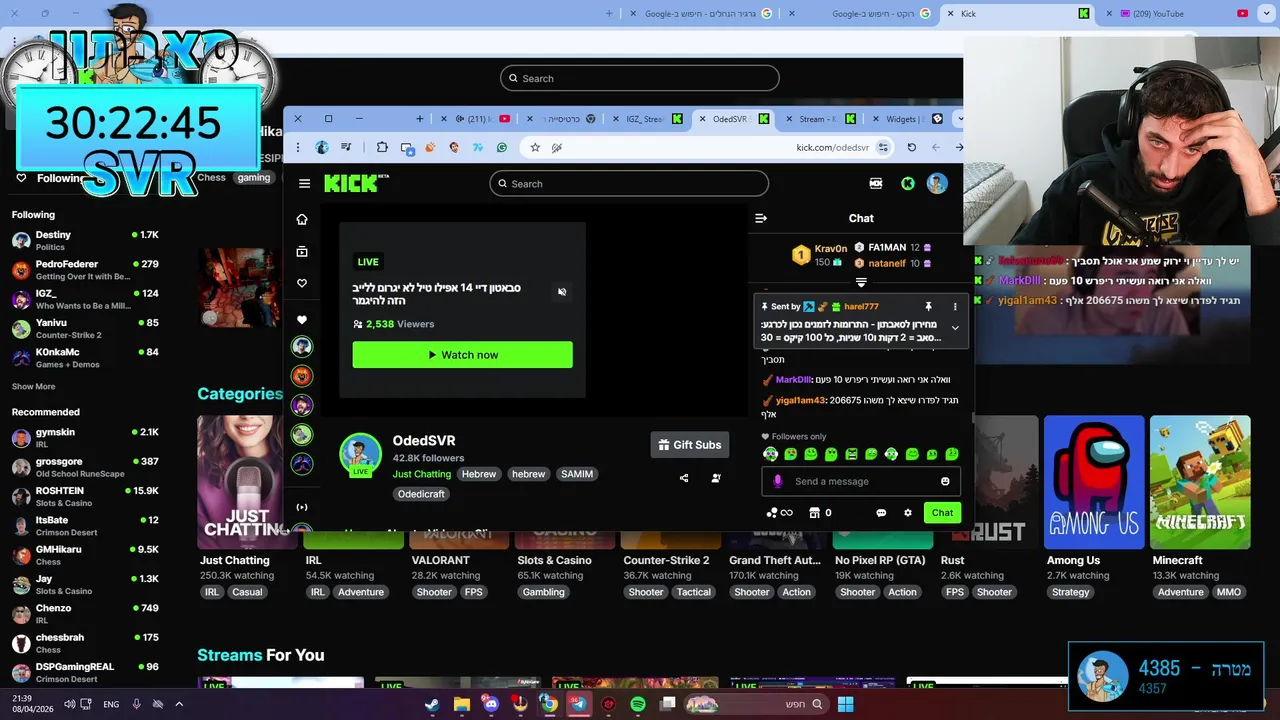Open profile avatar menu in front Kick header
1280x720 pixels.
click(937, 183)
